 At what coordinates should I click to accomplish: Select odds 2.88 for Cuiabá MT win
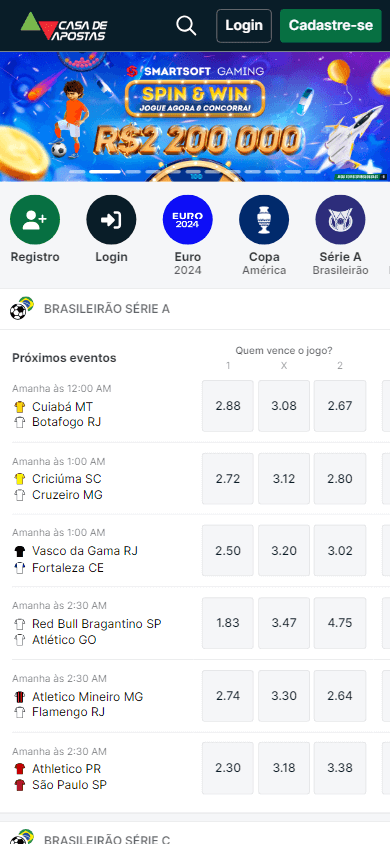[x=228, y=406]
